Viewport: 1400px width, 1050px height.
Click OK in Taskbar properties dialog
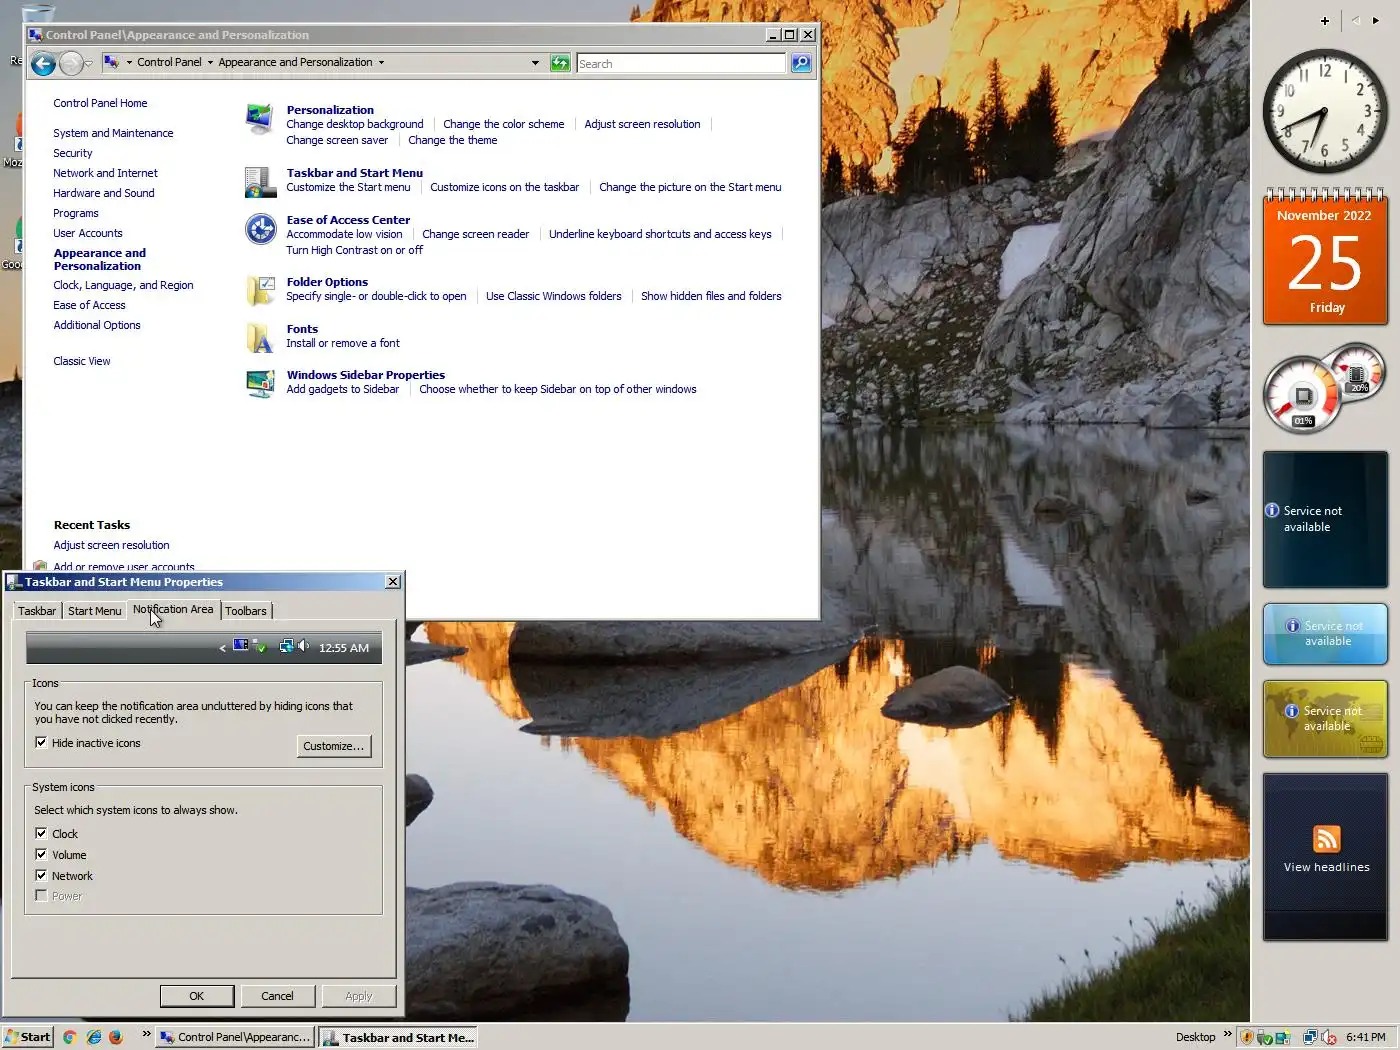coord(197,996)
